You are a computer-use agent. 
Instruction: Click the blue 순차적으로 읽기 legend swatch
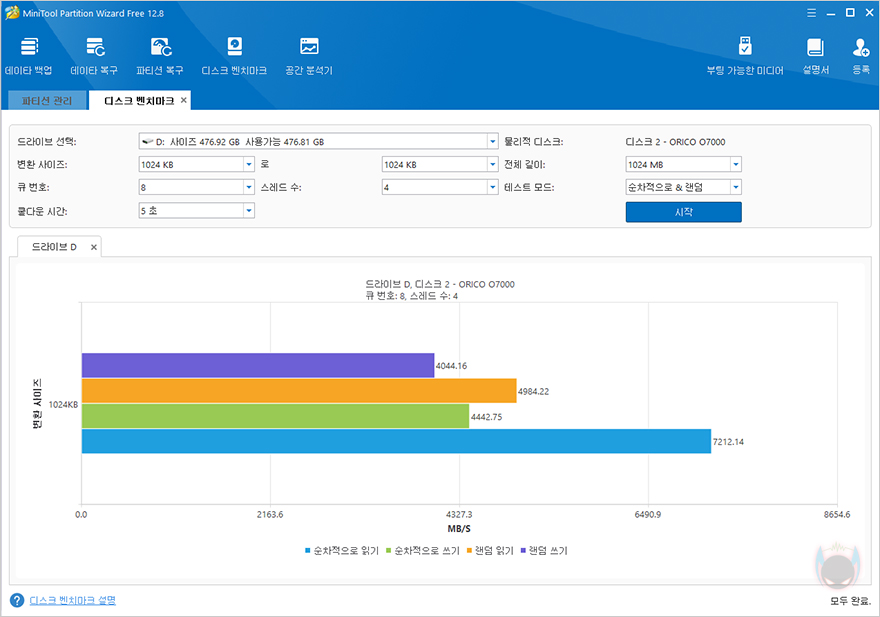click(x=308, y=551)
